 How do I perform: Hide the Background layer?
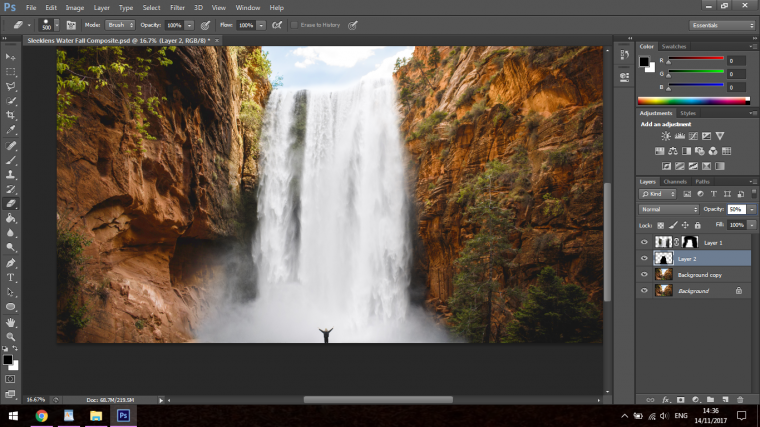(x=644, y=291)
